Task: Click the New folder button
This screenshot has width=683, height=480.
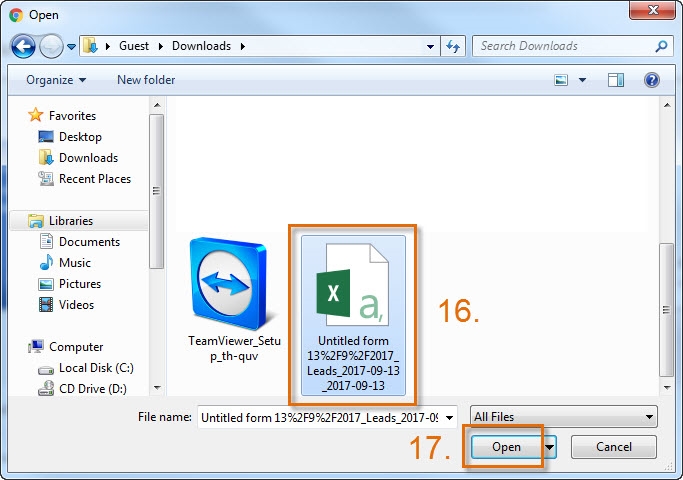Action: tap(146, 80)
